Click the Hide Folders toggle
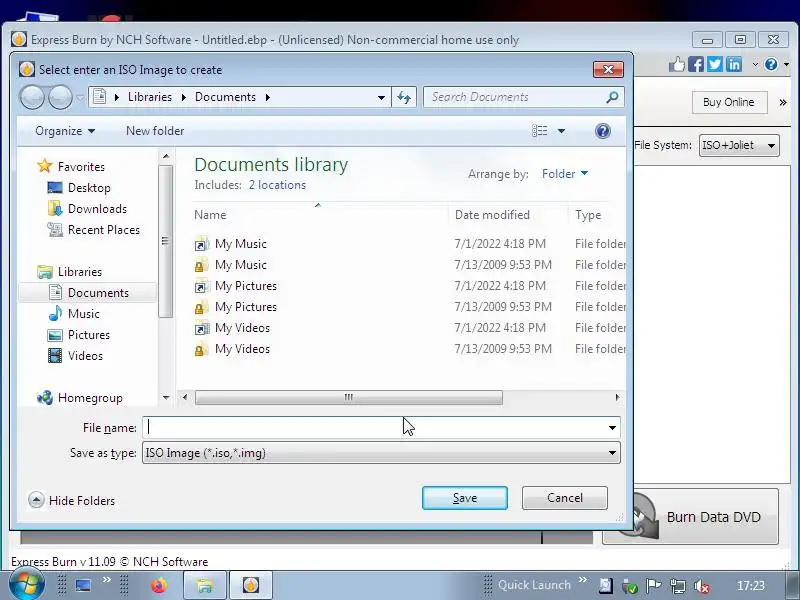The image size is (800, 600). pos(71,501)
